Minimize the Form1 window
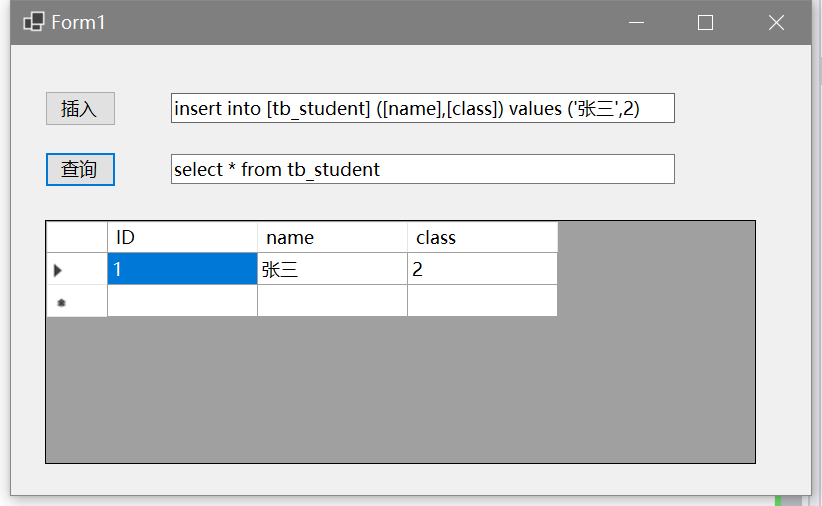Image resolution: width=822 pixels, height=506 pixels. coord(635,22)
